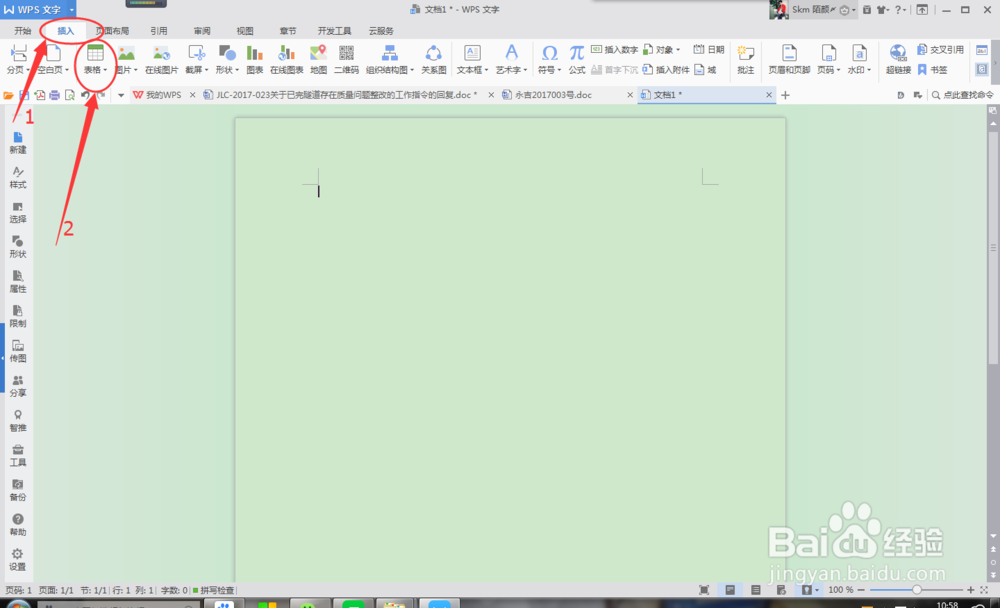Insert a QR code with 二维码

(x=346, y=59)
